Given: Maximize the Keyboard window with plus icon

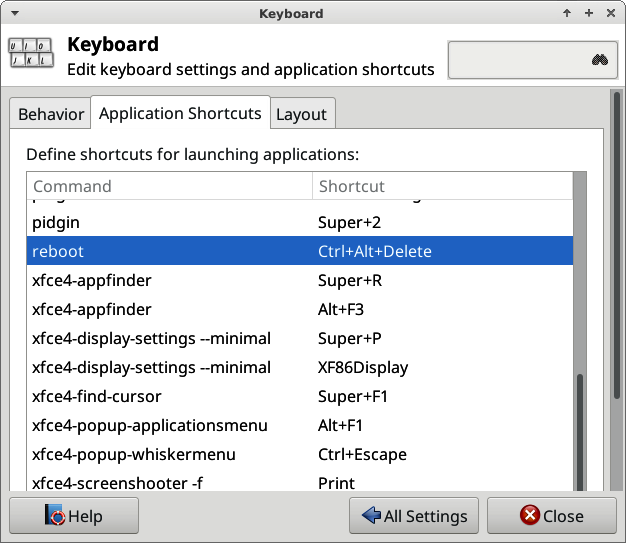Looking at the screenshot, I should coord(589,13).
